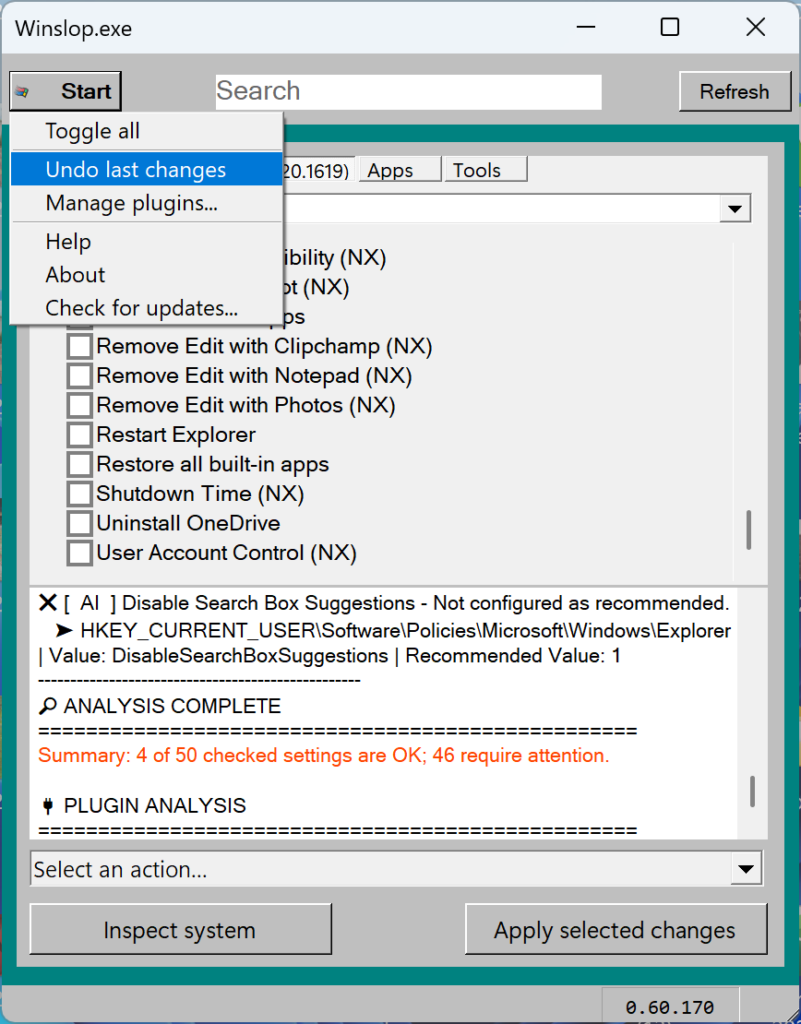The image size is (801, 1024).
Task: Click the Start button with logo icon
Action: (x=66, y=92)
